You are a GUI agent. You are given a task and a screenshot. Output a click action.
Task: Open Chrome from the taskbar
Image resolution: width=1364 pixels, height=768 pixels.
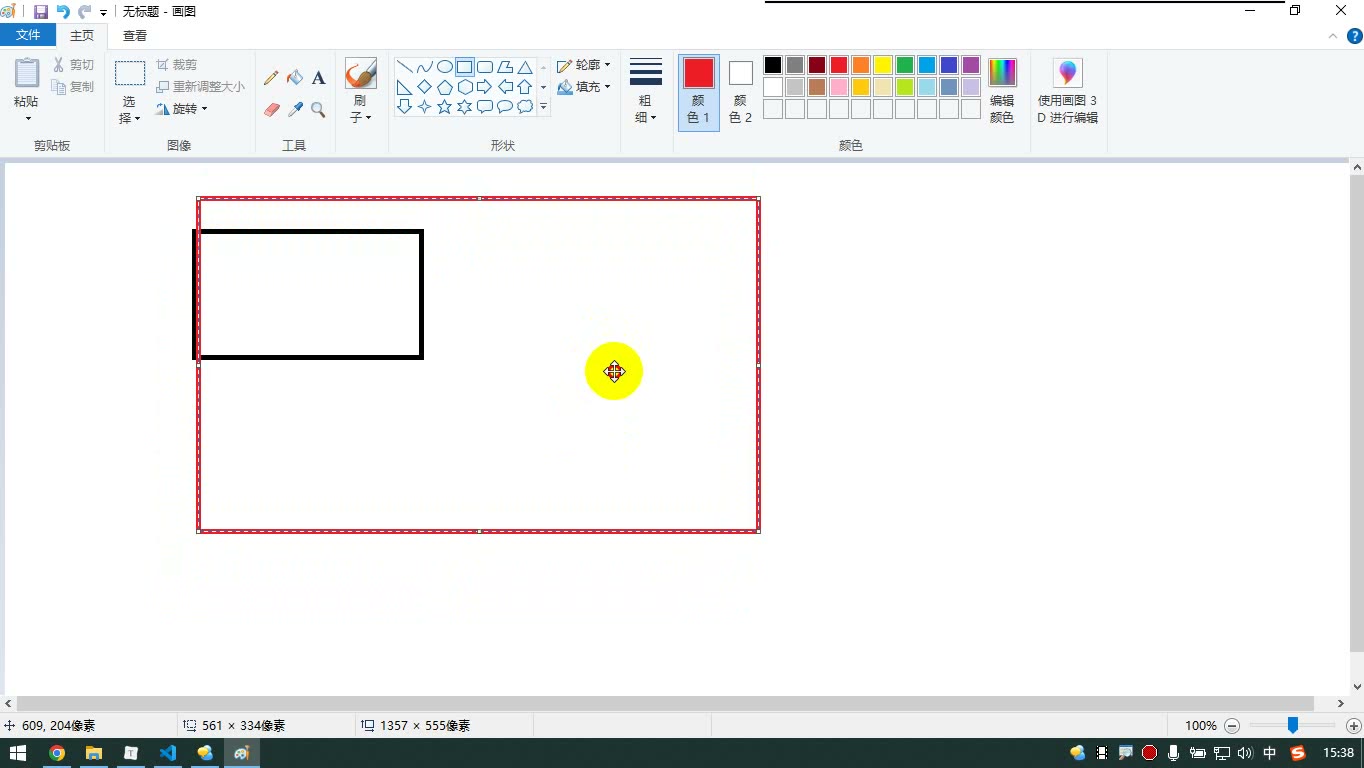tap(57, 753)
